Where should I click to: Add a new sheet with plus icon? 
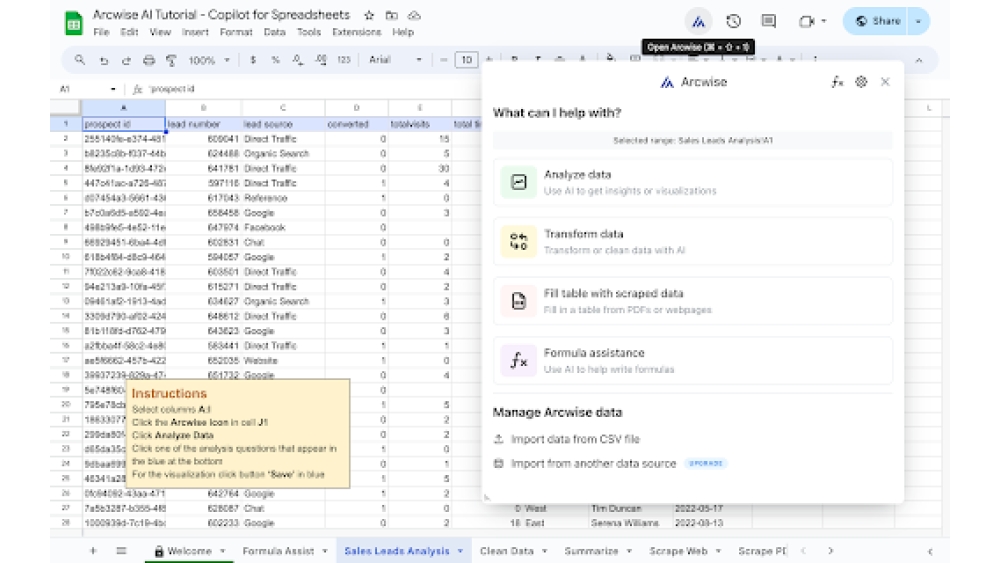93,551
